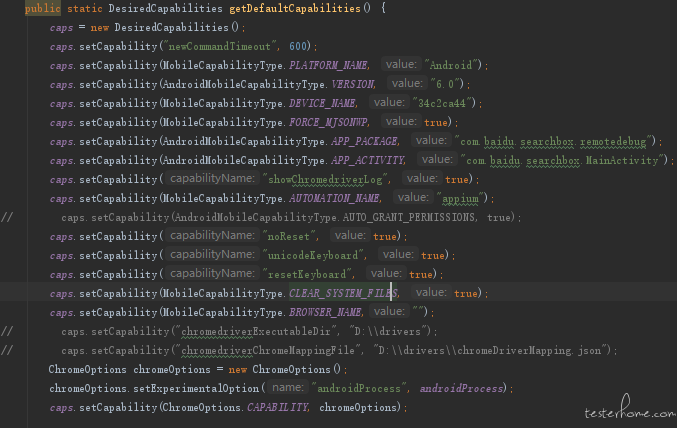The width and height of the screenshot is (677, 428).
Task: Click the setExperimentalOption method call
Action: point(196,388)
